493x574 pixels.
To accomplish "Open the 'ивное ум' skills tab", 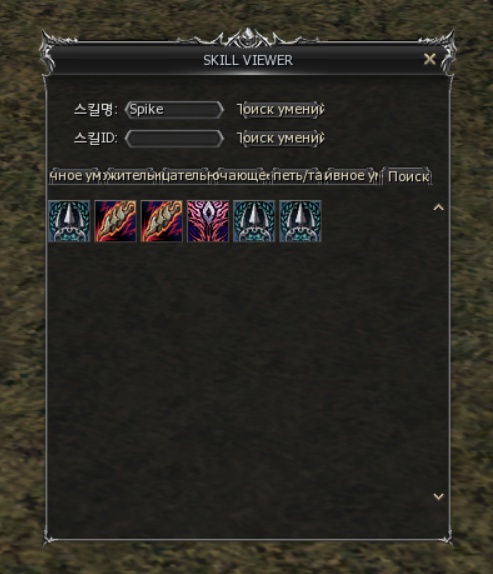I will point(352,176).
